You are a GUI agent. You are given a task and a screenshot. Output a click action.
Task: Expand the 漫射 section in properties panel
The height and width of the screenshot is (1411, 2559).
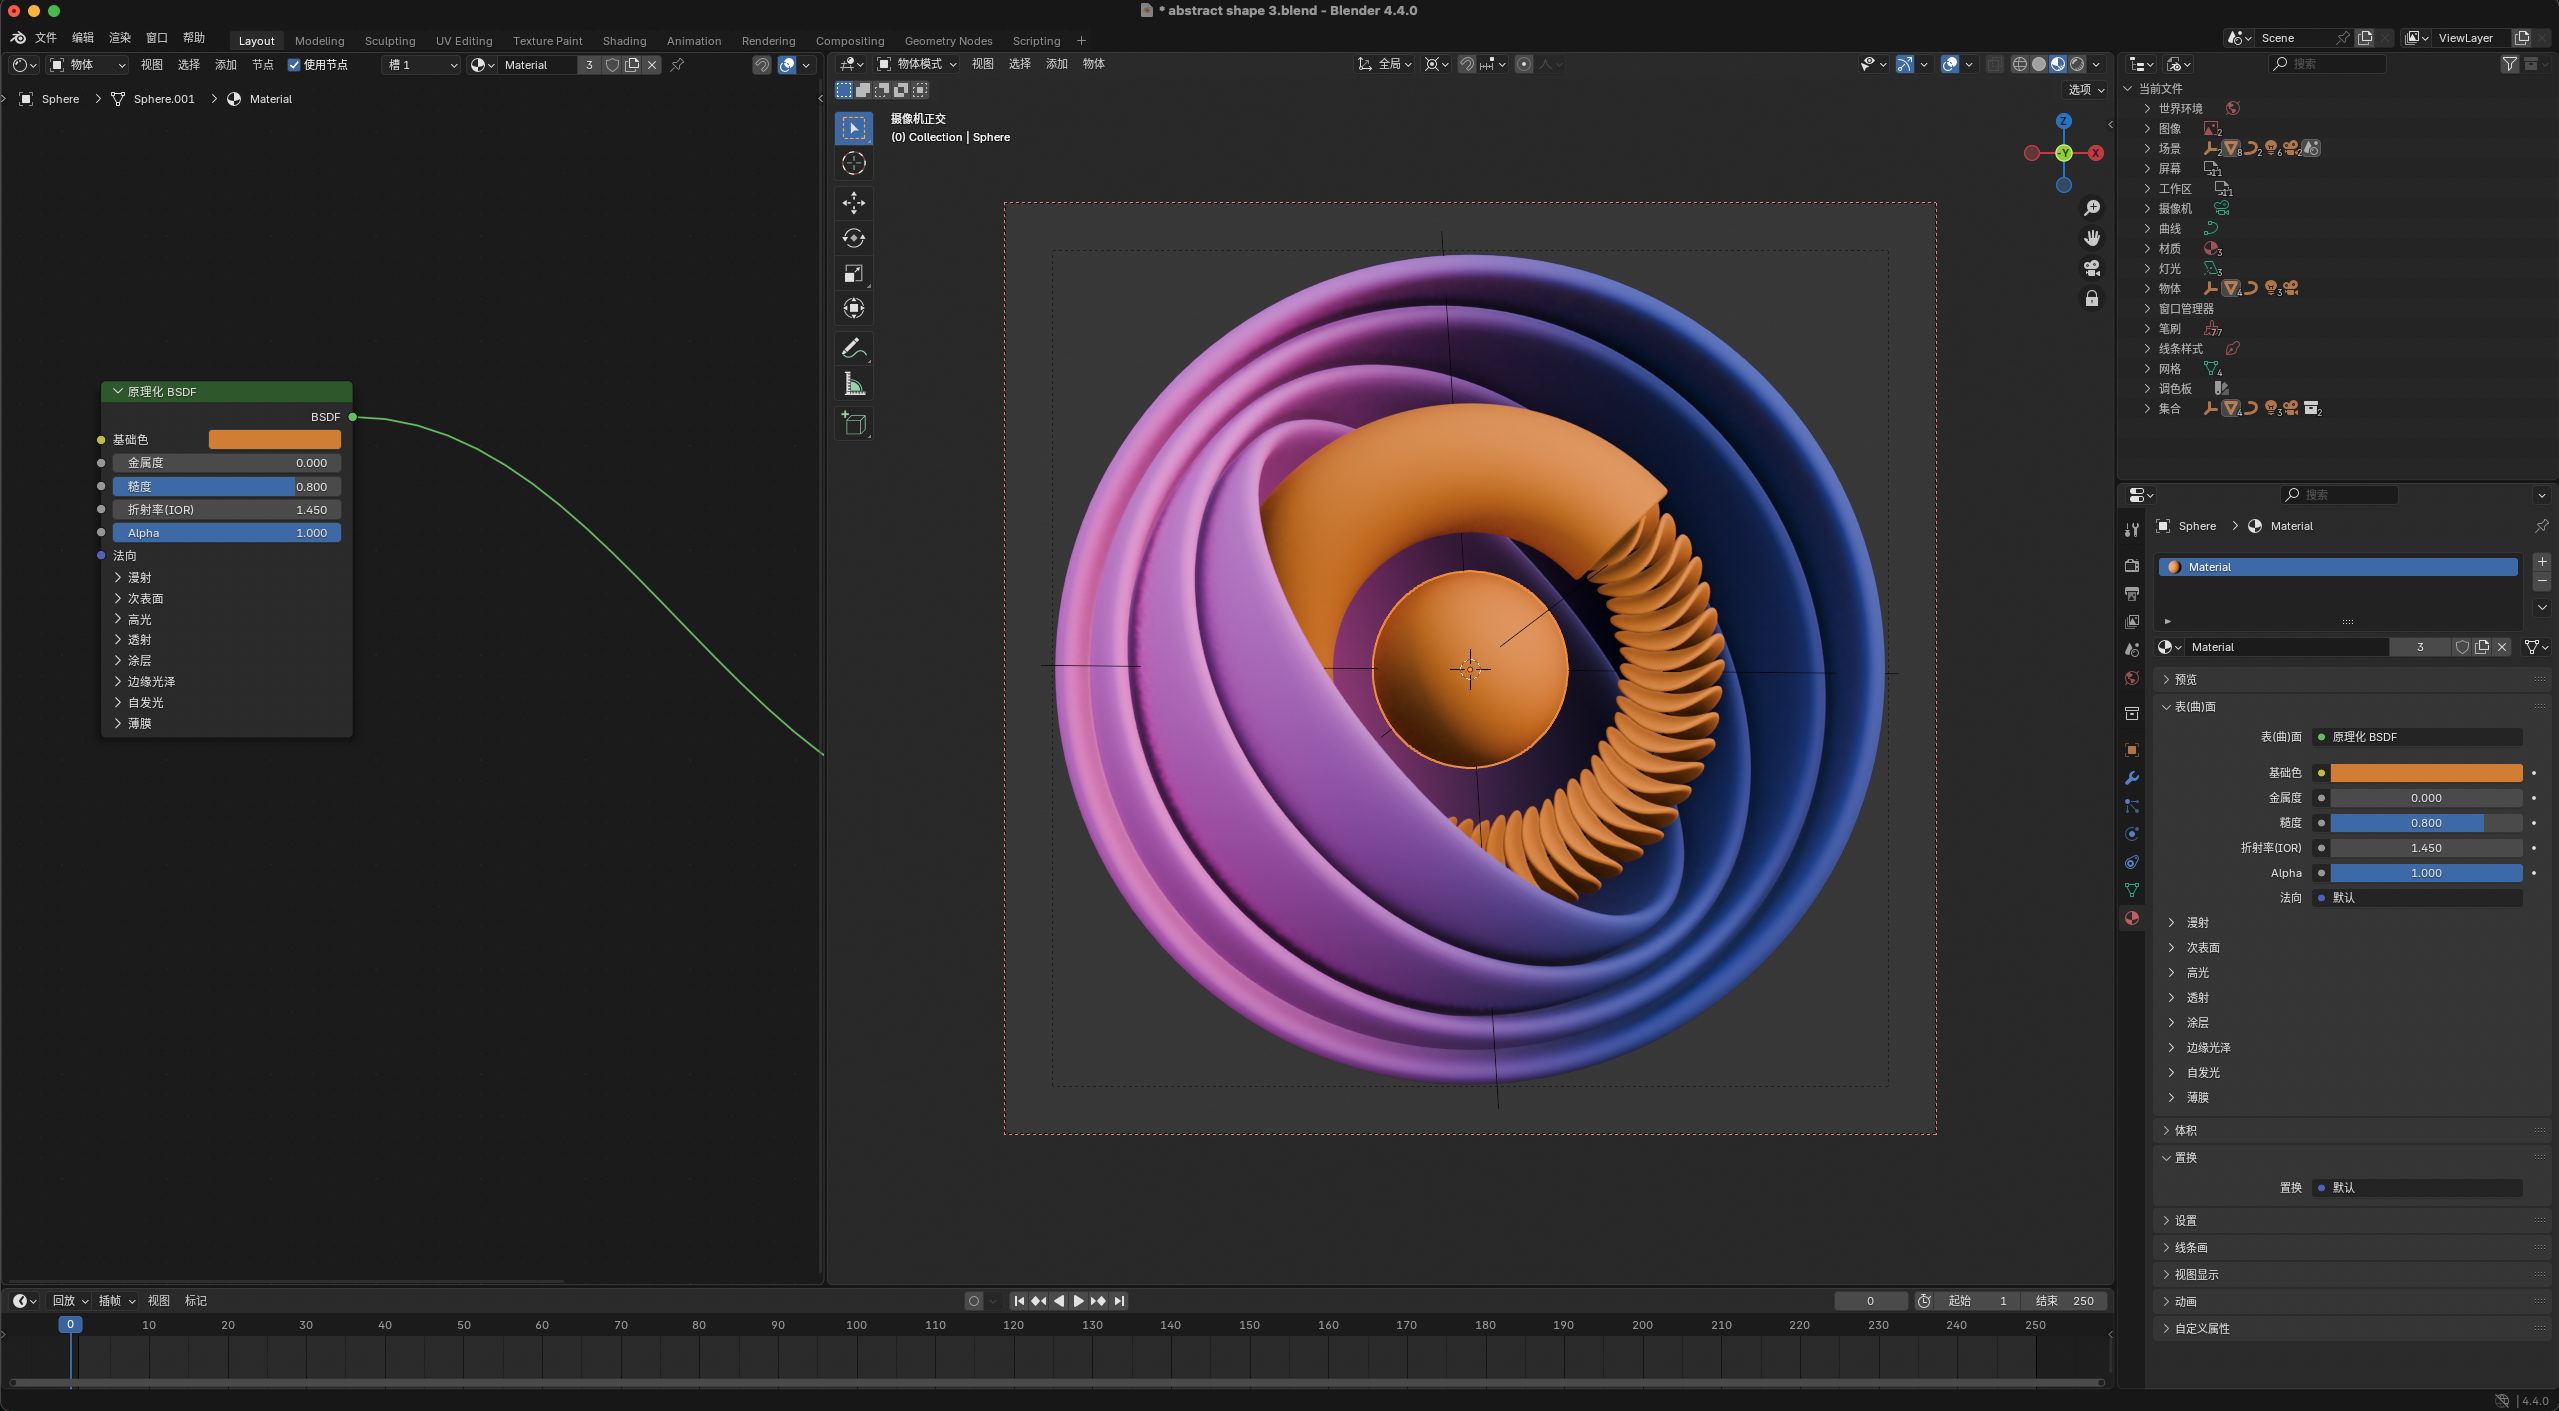click(x=2197, y=922)
